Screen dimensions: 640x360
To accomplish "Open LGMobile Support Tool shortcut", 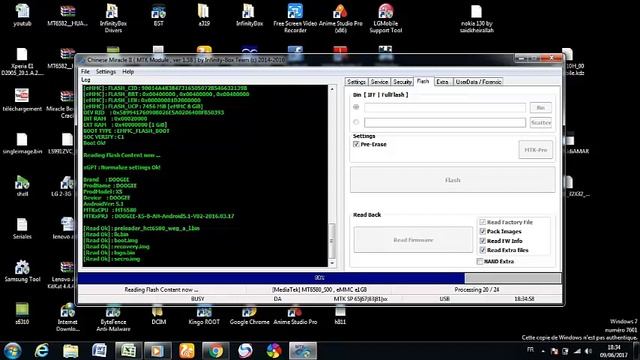I will [x=386, y=19].
